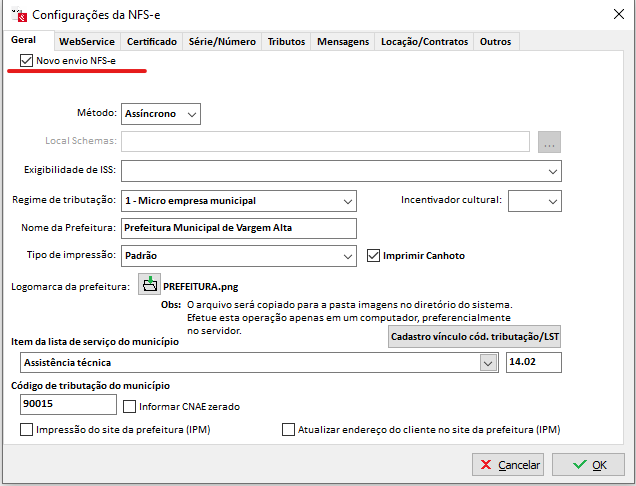Image resolution: width=636 pixels, height=486 pixels.
Task: Click the Local Schemas browse ellipsis button
Action: point(550,142)
